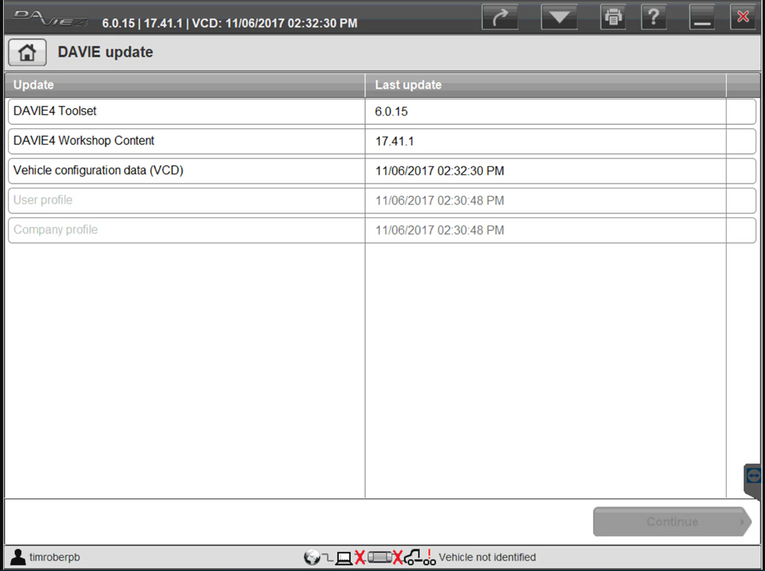The height and width of the screenshot is (571, 765).
Task: Click the Continue button
Action: pyautogui.click(x=671, y=522)
